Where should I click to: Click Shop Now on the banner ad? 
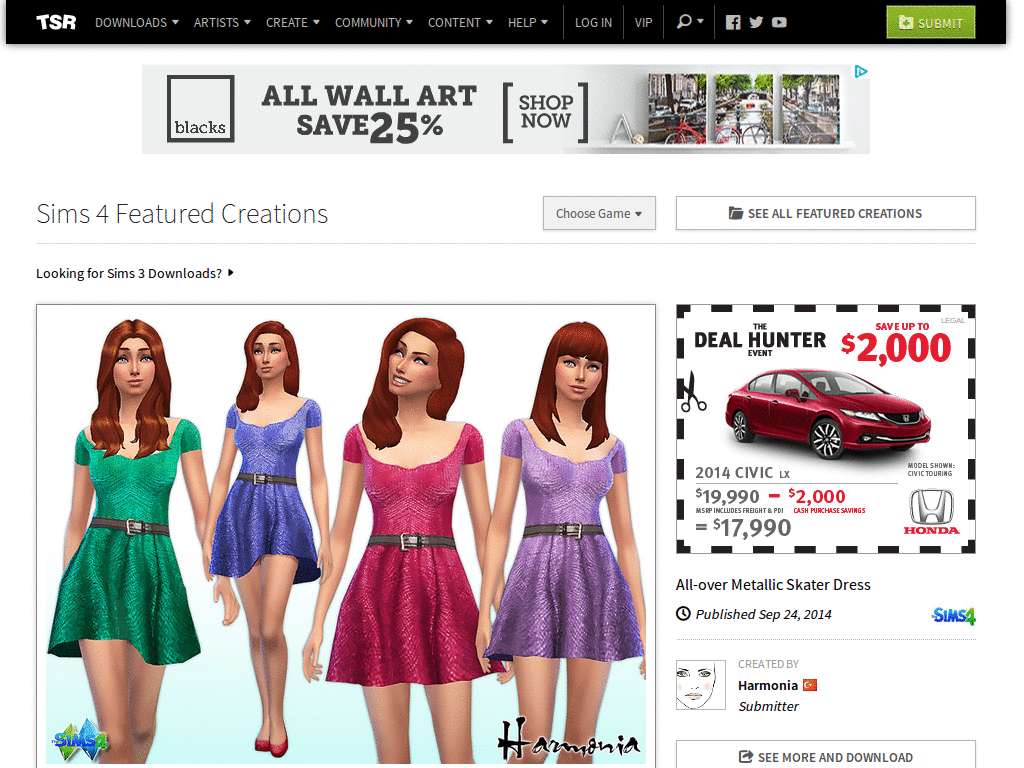click(x=545, y=112)
